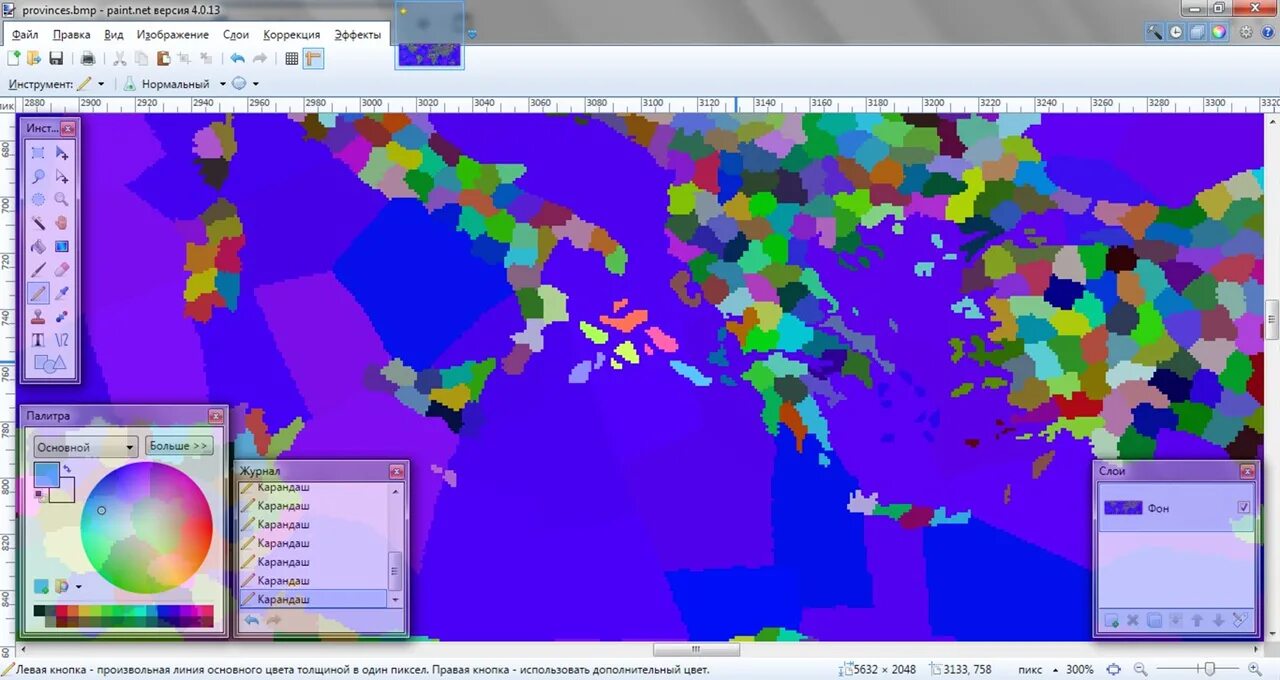The width and height of the screenshot is (1280, 680).
Task: Select the Фон layer row
Action: click(1176, 508)
